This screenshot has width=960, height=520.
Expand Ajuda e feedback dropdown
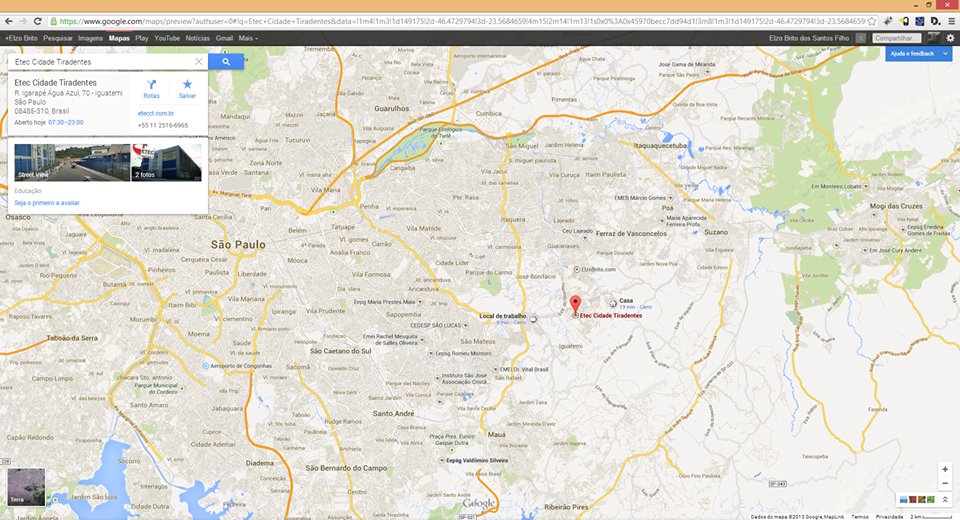[x=944, y=53]
